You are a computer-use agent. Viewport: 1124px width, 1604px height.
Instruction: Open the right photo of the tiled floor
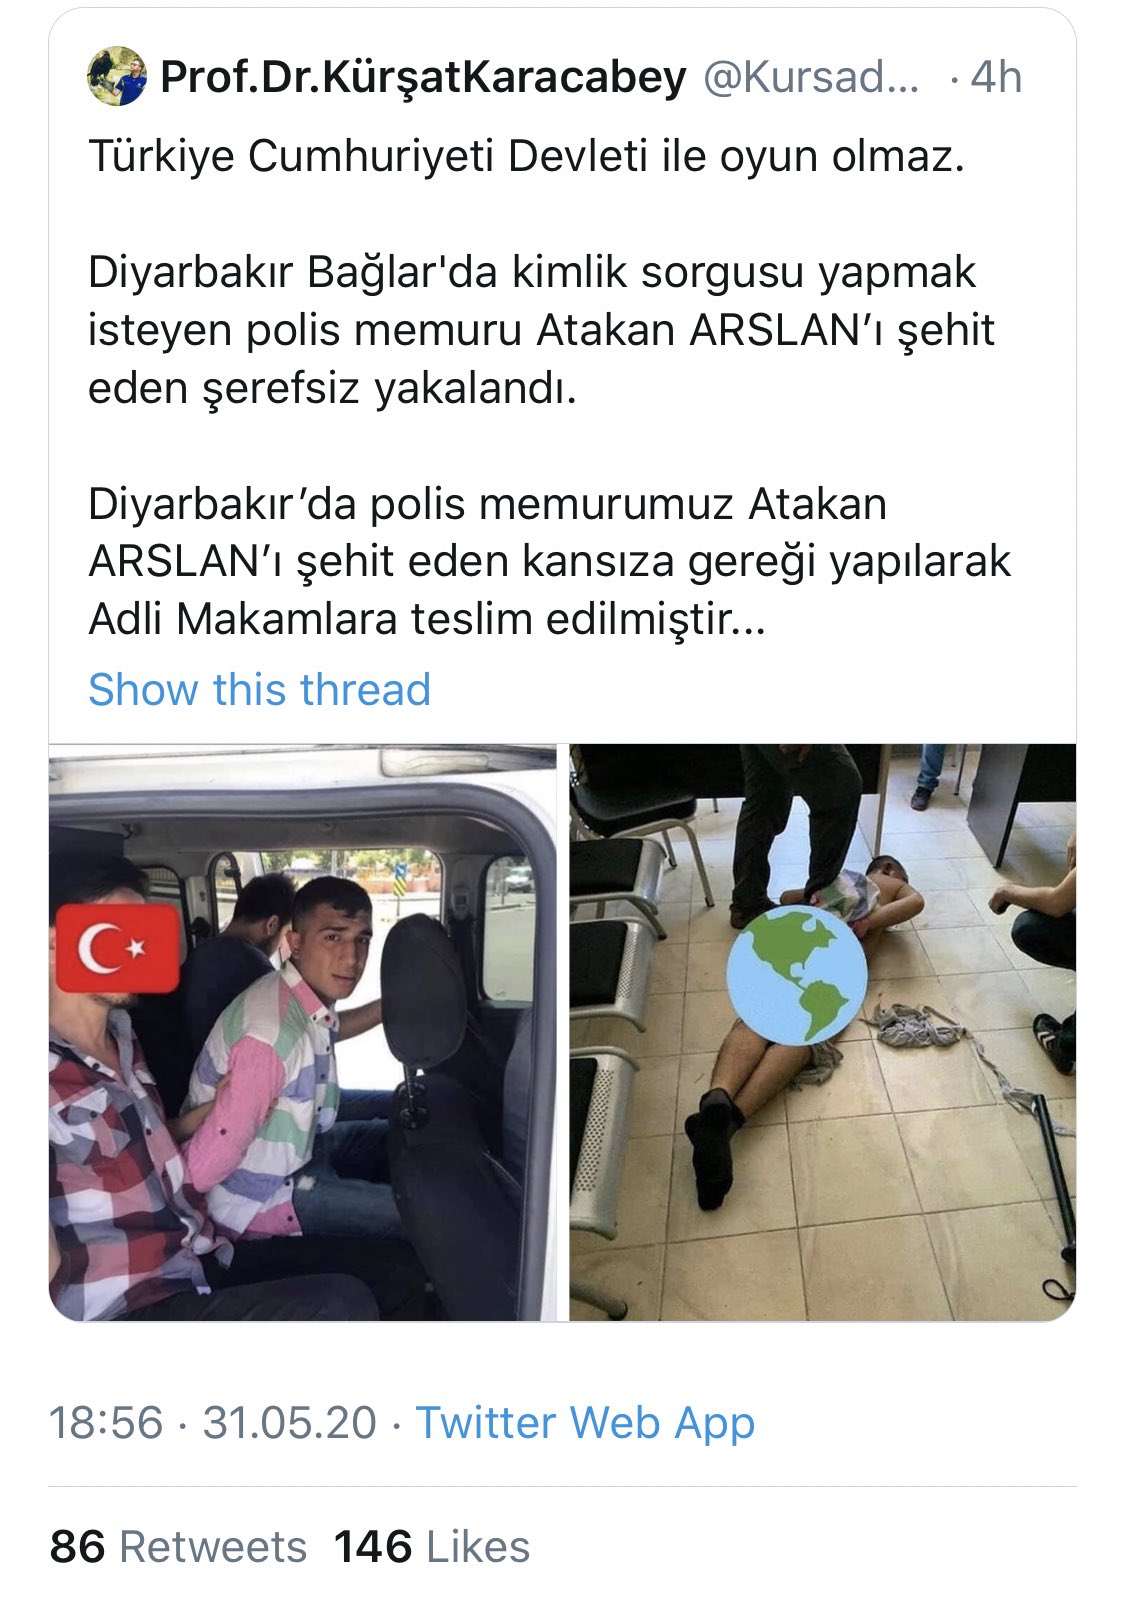coord(823,1032)
